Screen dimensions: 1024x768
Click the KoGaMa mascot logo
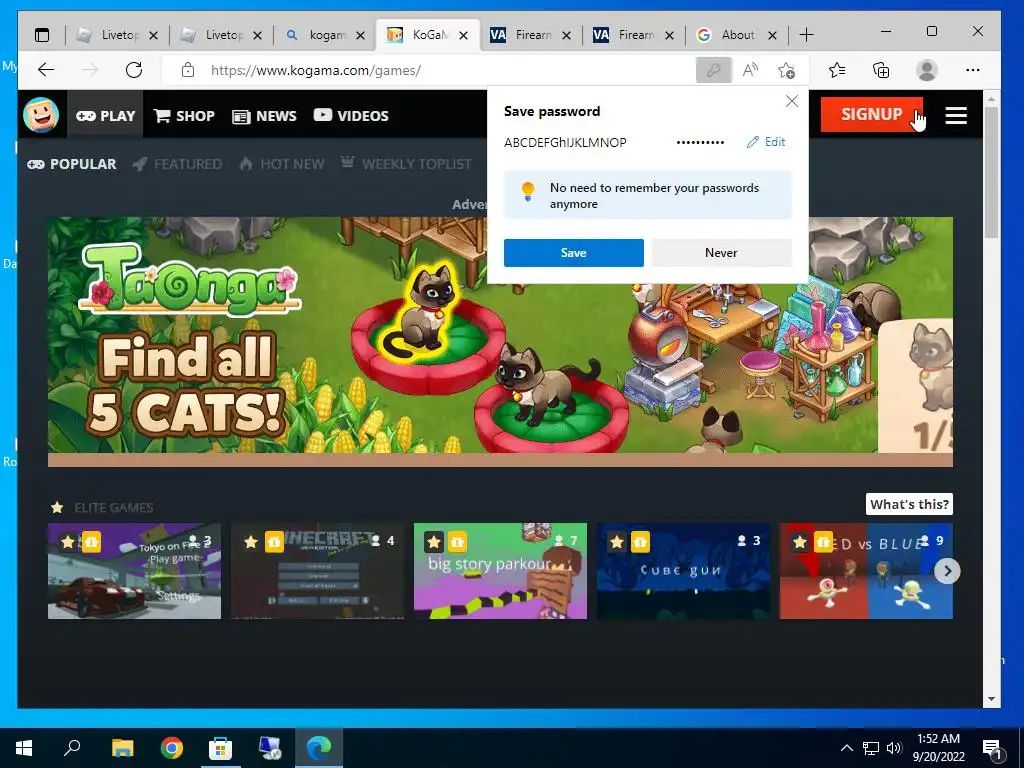coord(41,114)
